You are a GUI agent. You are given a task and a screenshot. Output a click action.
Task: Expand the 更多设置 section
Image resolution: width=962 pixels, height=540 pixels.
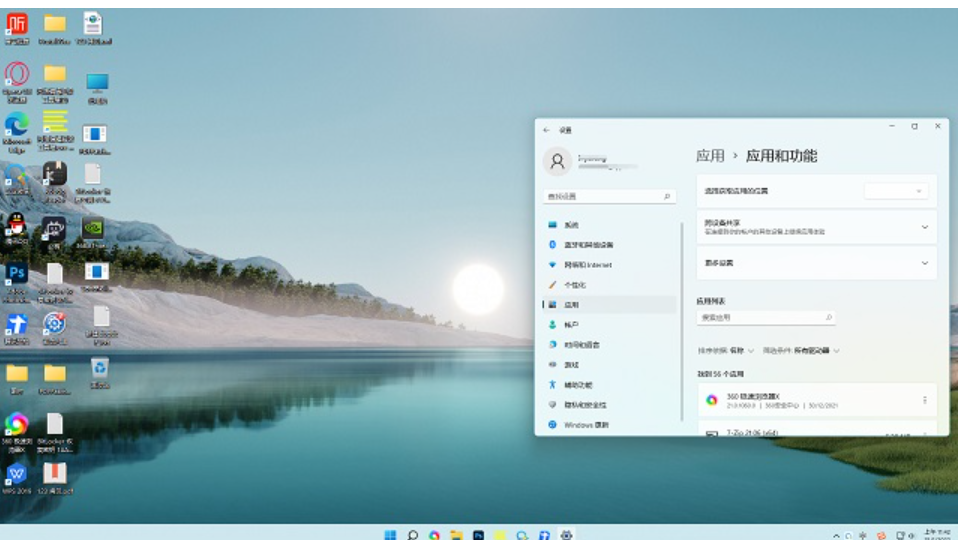924,262
